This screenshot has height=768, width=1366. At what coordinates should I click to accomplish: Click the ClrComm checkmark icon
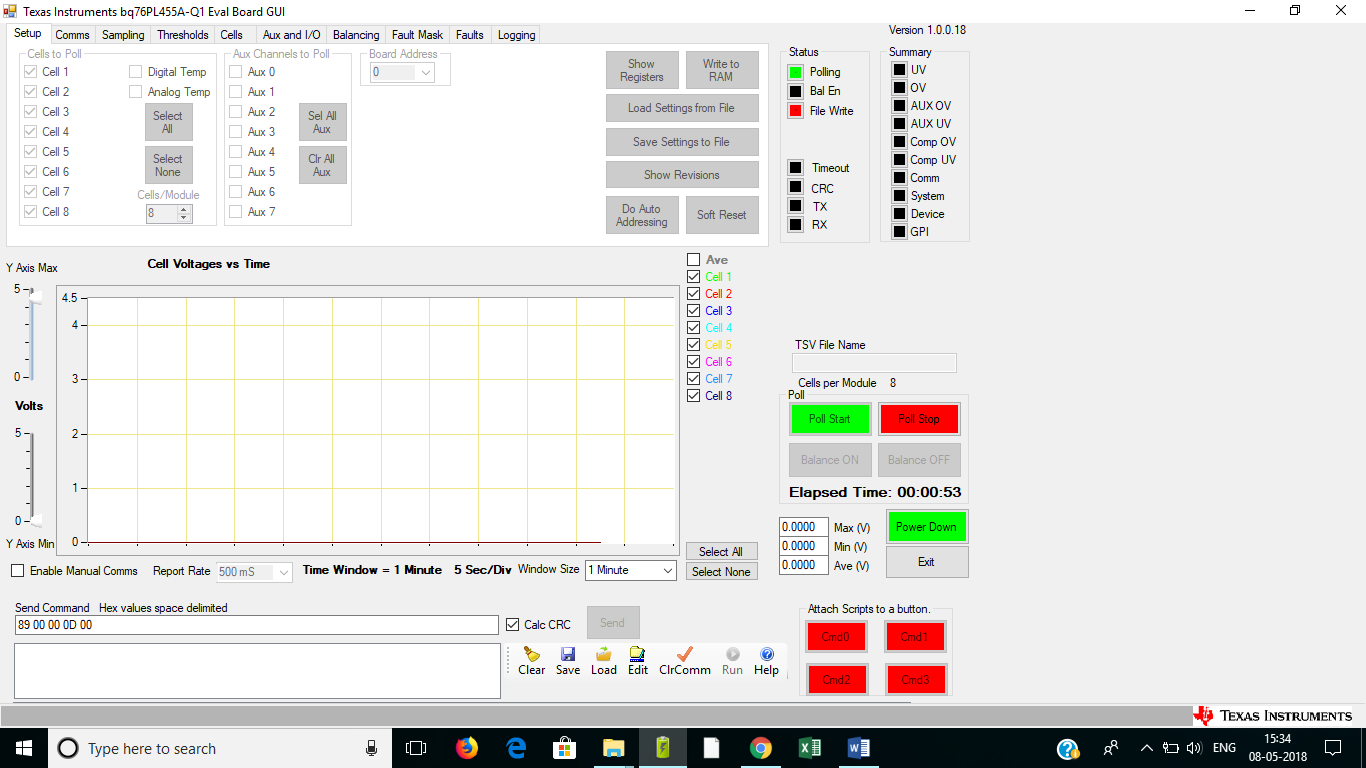click(x=685, y=654)
